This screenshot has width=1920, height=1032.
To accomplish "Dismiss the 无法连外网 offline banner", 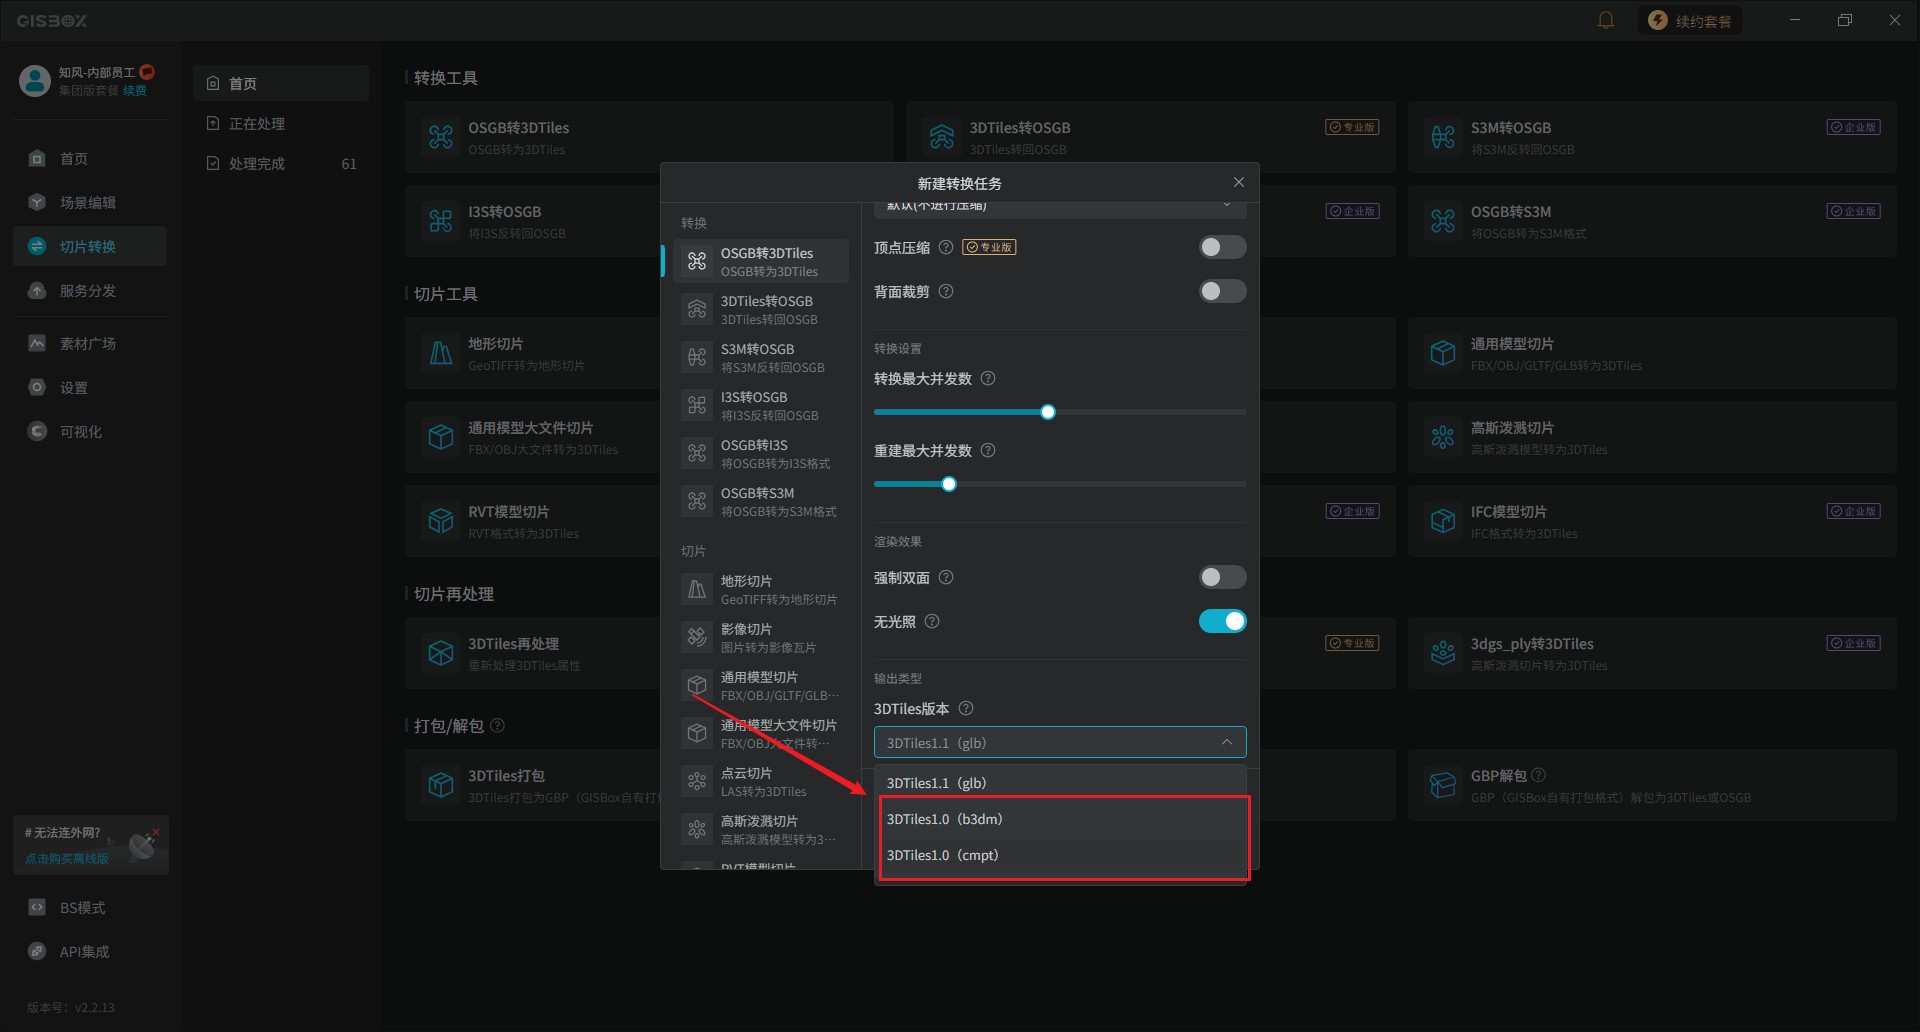I will pos(156,831).
